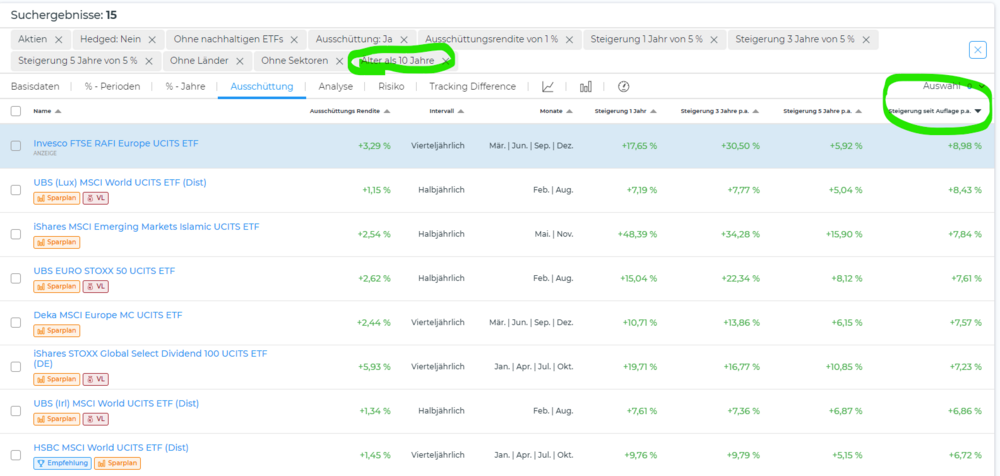1000x476 pixels.
Task: Tick checkbox for Deka MSCI Europe MC
Action: [x=15, y=322]
